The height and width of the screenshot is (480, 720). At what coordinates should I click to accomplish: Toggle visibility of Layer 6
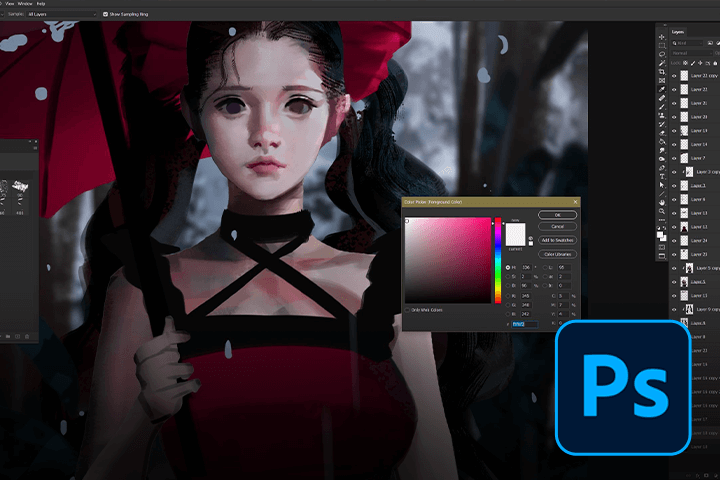click(674, 200)
